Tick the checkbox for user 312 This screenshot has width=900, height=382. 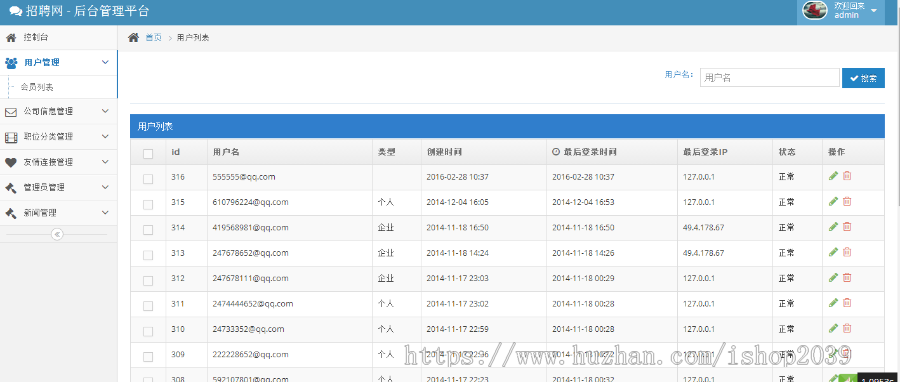pos(148,280)
